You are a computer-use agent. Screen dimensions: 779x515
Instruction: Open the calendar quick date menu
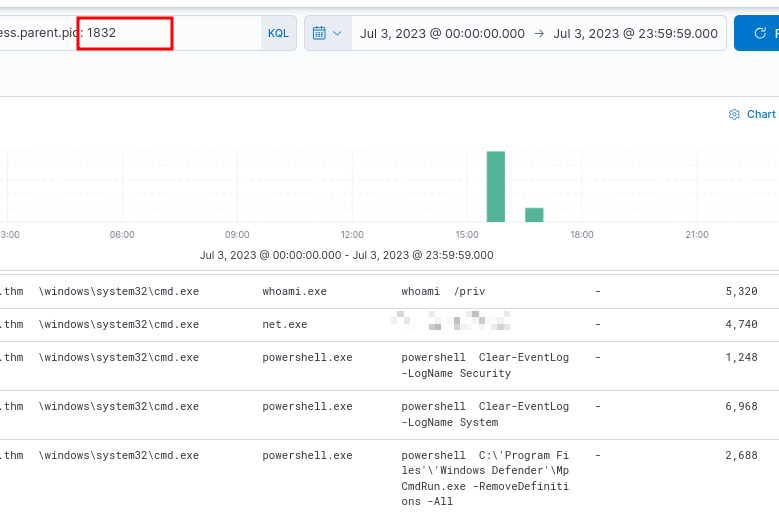tap(327, 33)
